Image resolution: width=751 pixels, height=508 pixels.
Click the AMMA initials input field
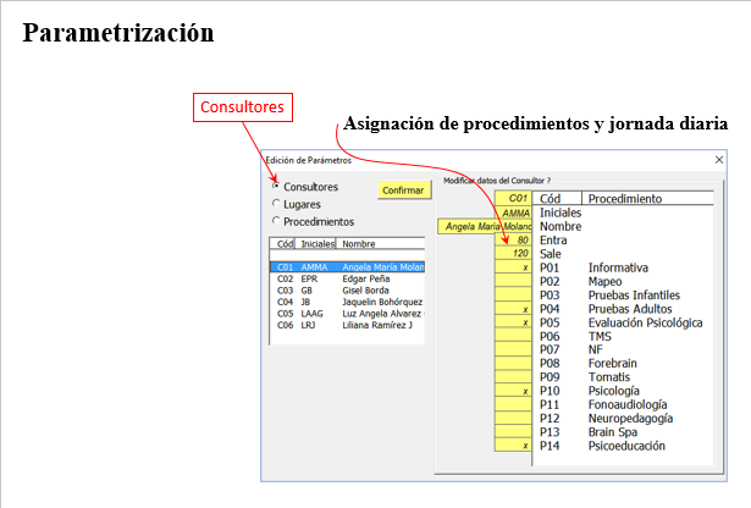click(x=513, y=213)
